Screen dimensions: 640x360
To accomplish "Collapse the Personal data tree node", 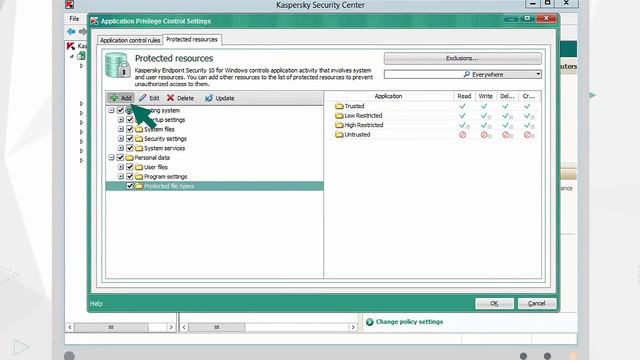I will pyautogui.click(x=111, y=158).
